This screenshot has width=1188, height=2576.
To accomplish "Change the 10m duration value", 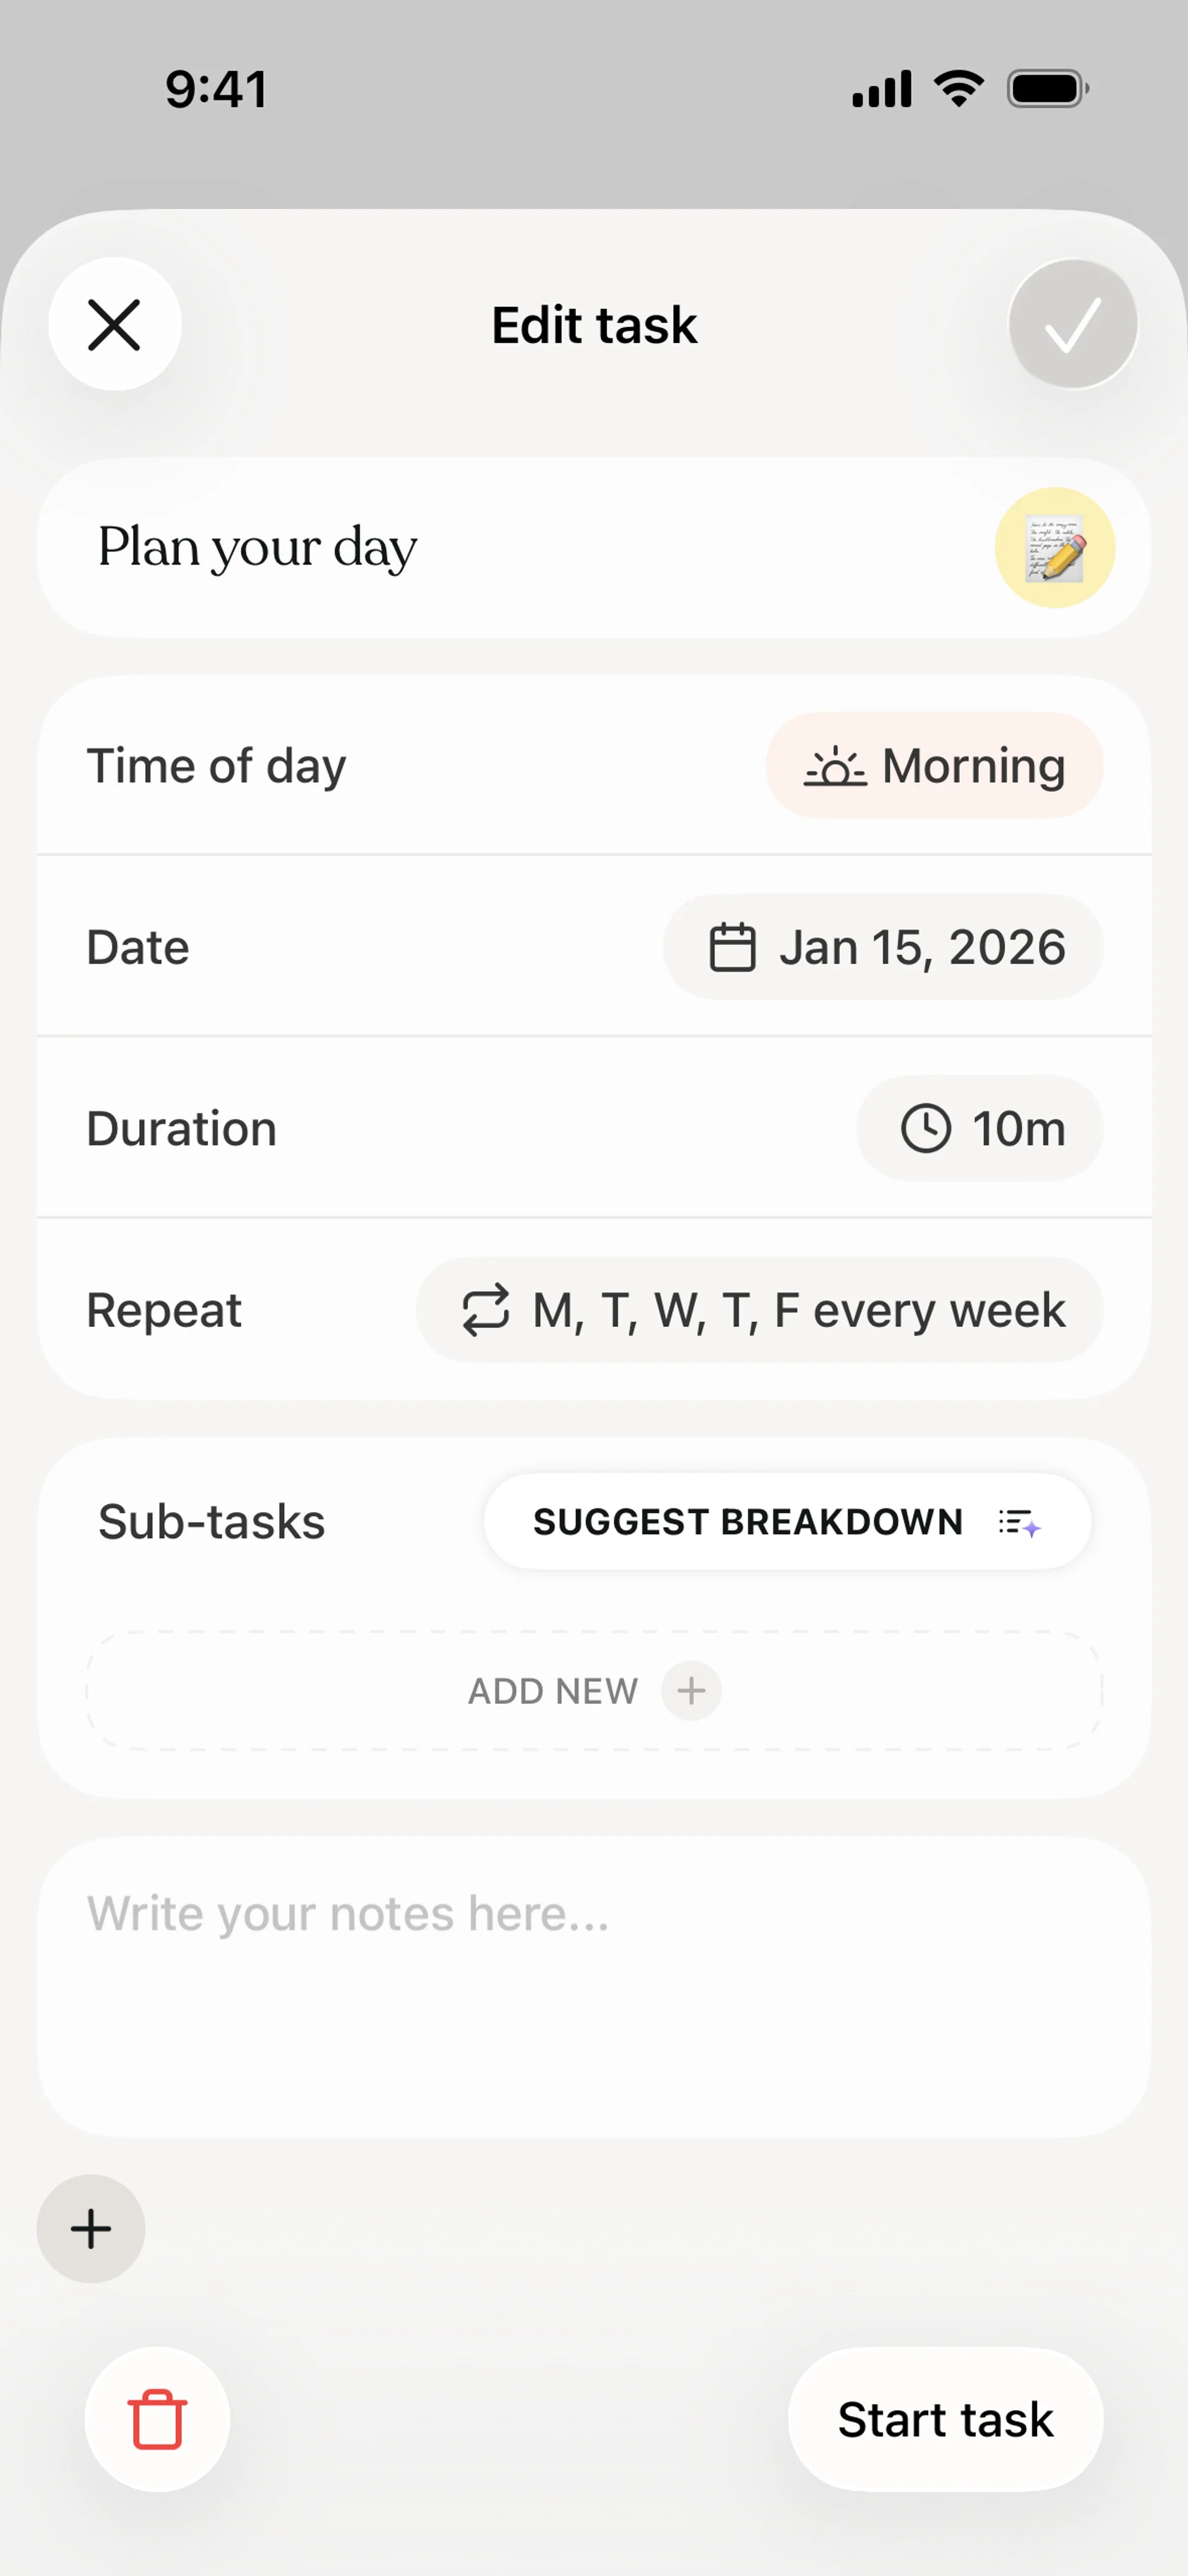I will coord(1018,1129).
